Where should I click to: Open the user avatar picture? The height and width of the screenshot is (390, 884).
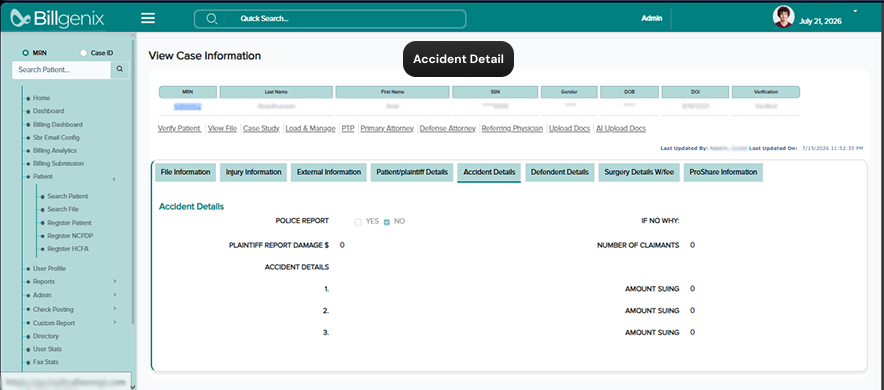click(x=783, y=16)
